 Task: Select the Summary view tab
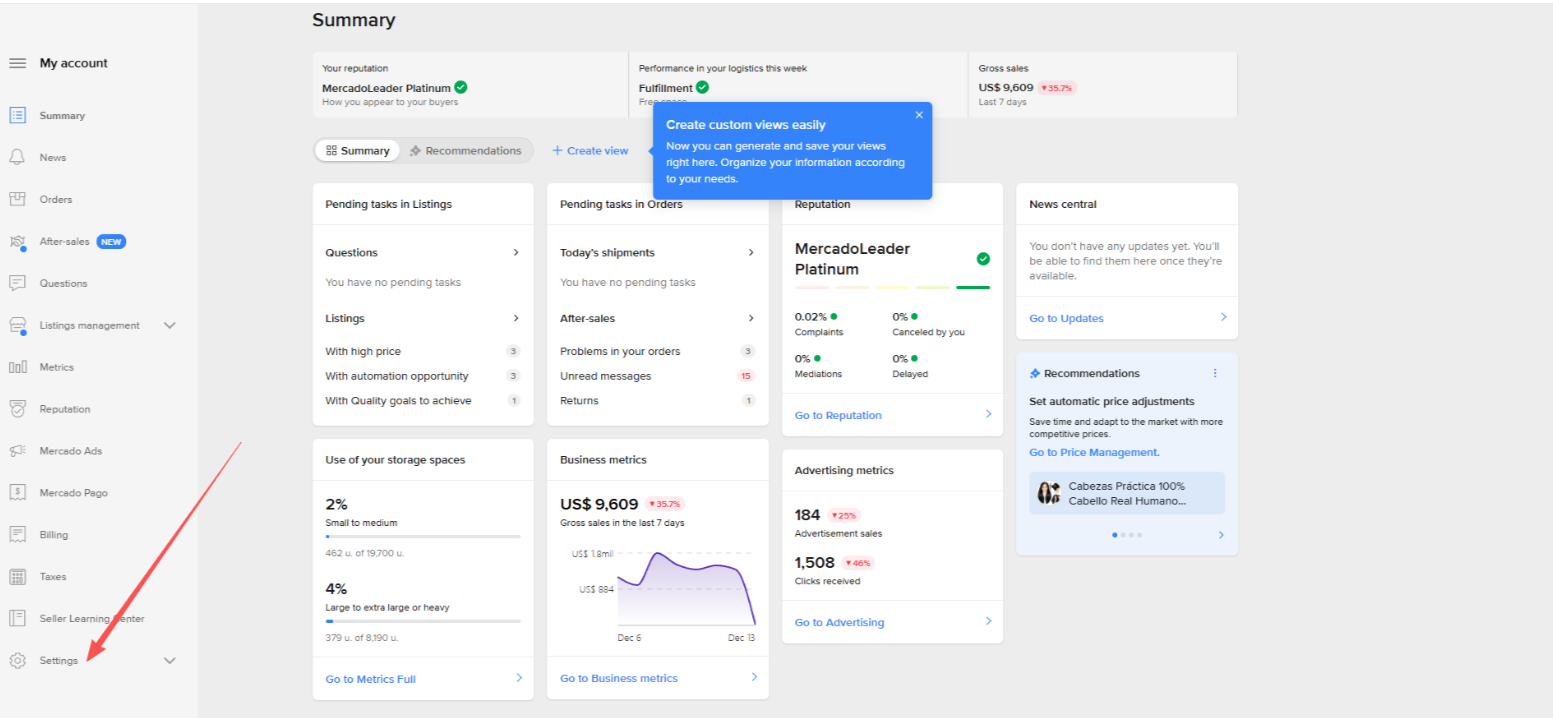(358, 151)
